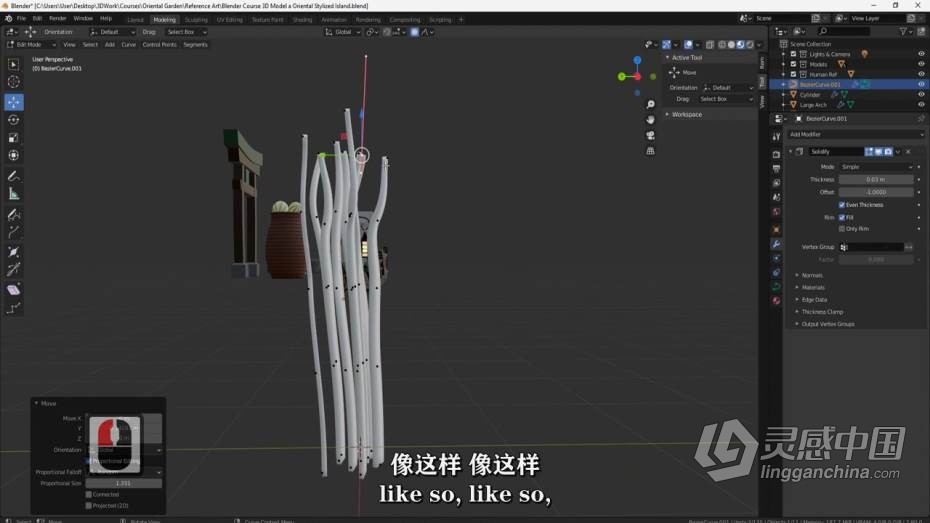Open the Render properties tab icon
The image size is (930, 523).
pos(776,154)
